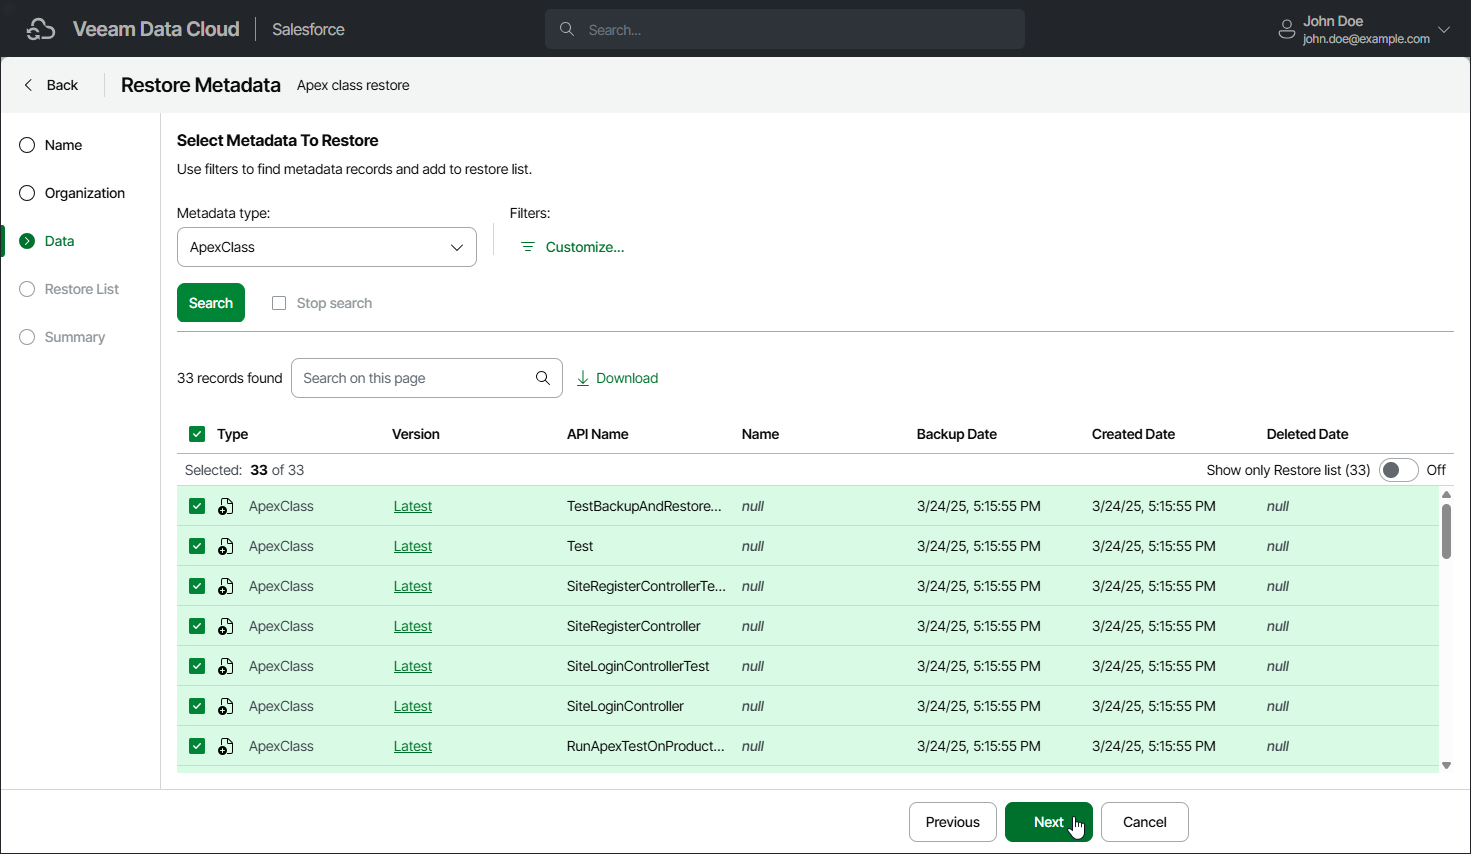Toggle Show only Restore list switch
Viewport: 1471px width, 854px height.
point(1398,470)
